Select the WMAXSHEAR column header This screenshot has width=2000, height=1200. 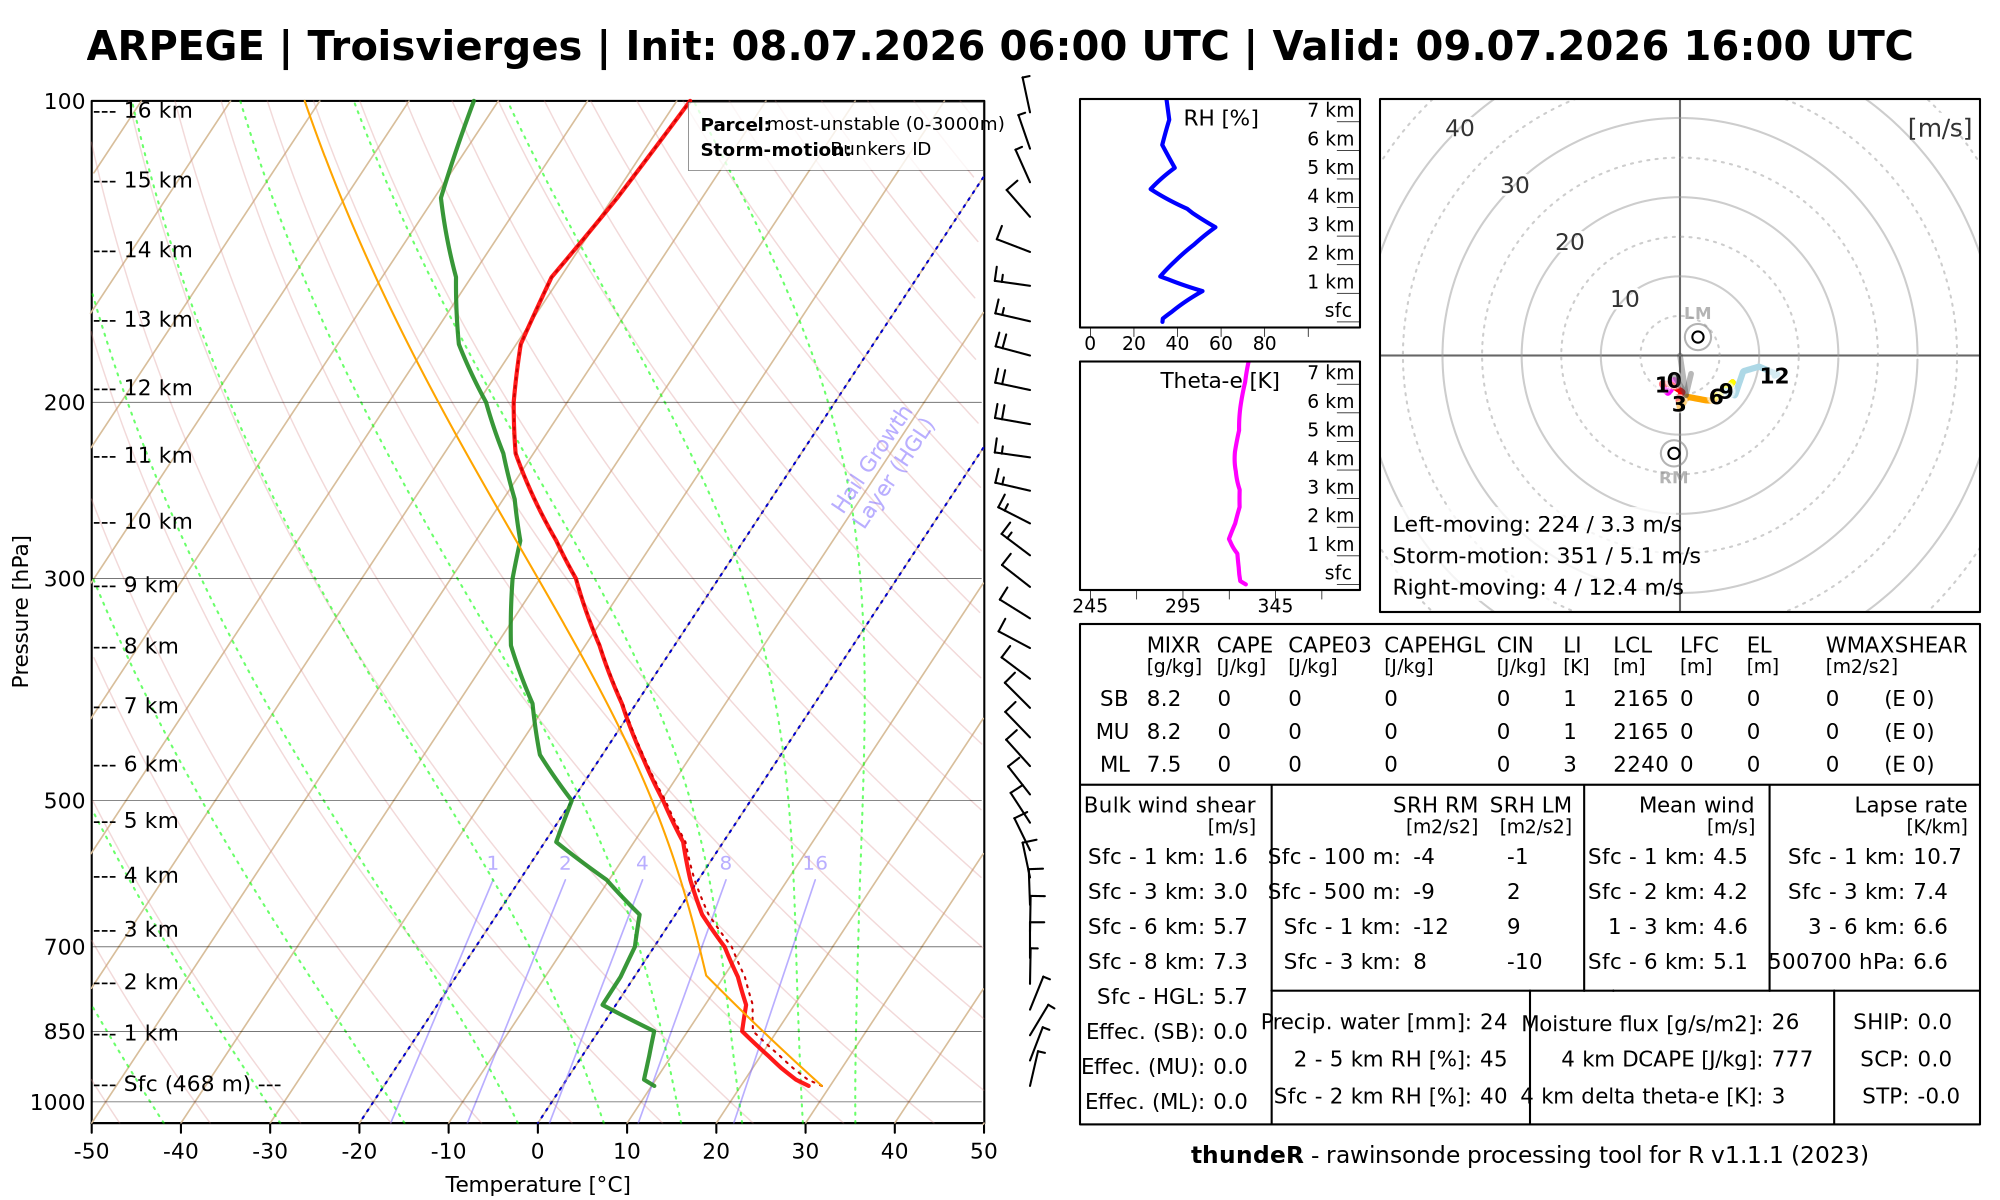pos(1896,646)
